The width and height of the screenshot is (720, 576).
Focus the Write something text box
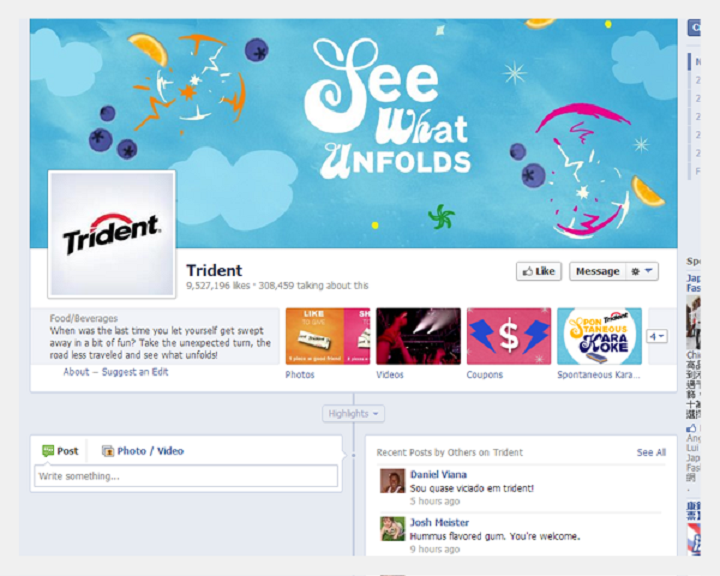(186, 476)
